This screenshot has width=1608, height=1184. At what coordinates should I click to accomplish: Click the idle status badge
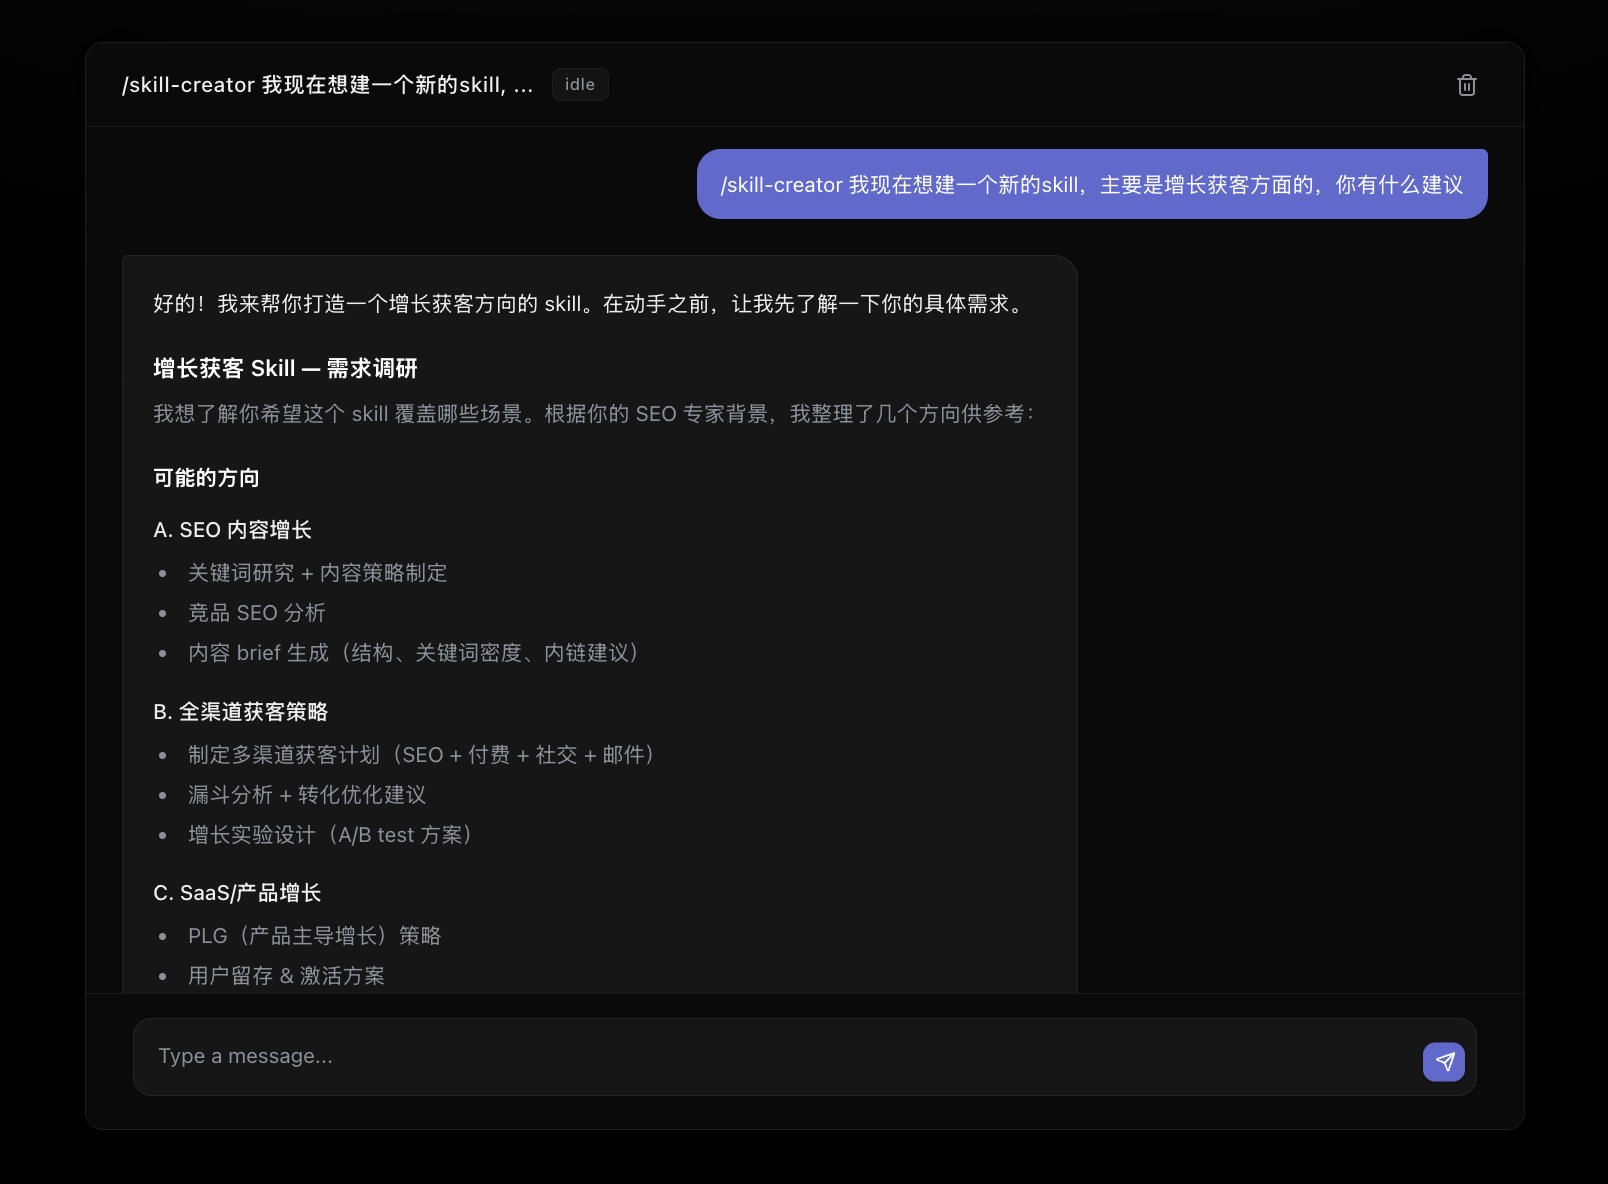[x=580, y=84]
